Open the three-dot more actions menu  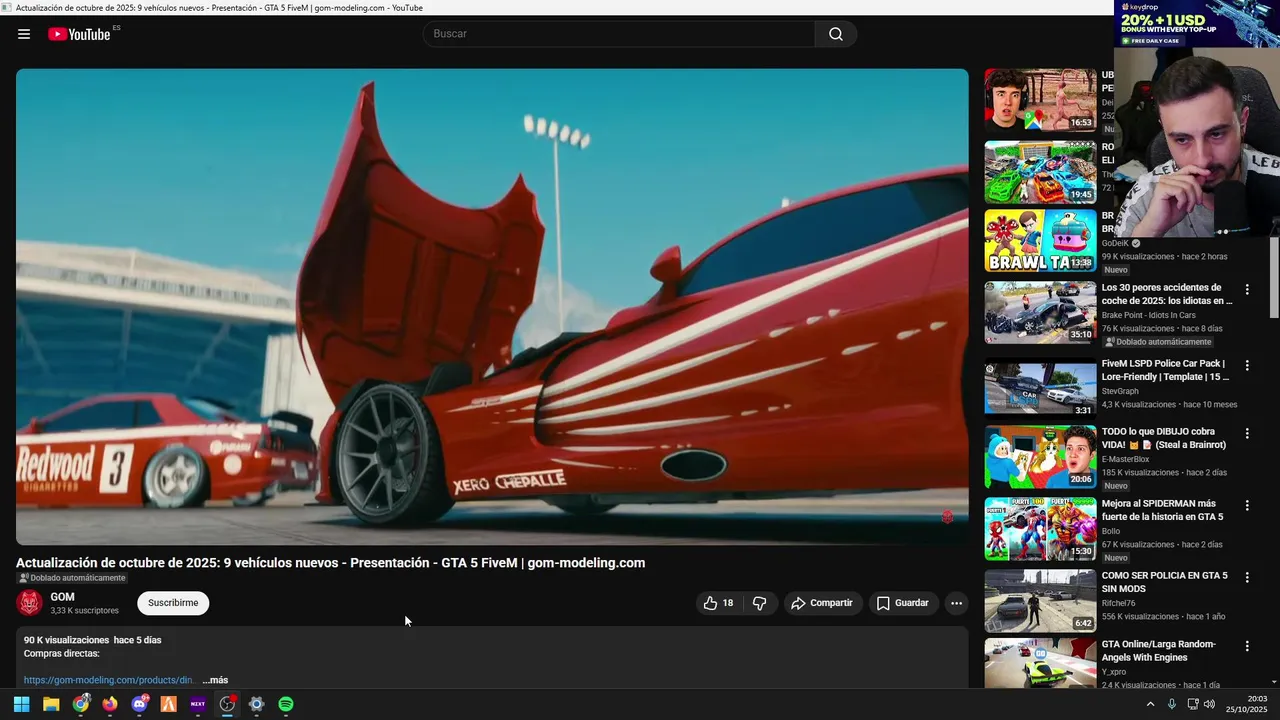pos(956,603)
